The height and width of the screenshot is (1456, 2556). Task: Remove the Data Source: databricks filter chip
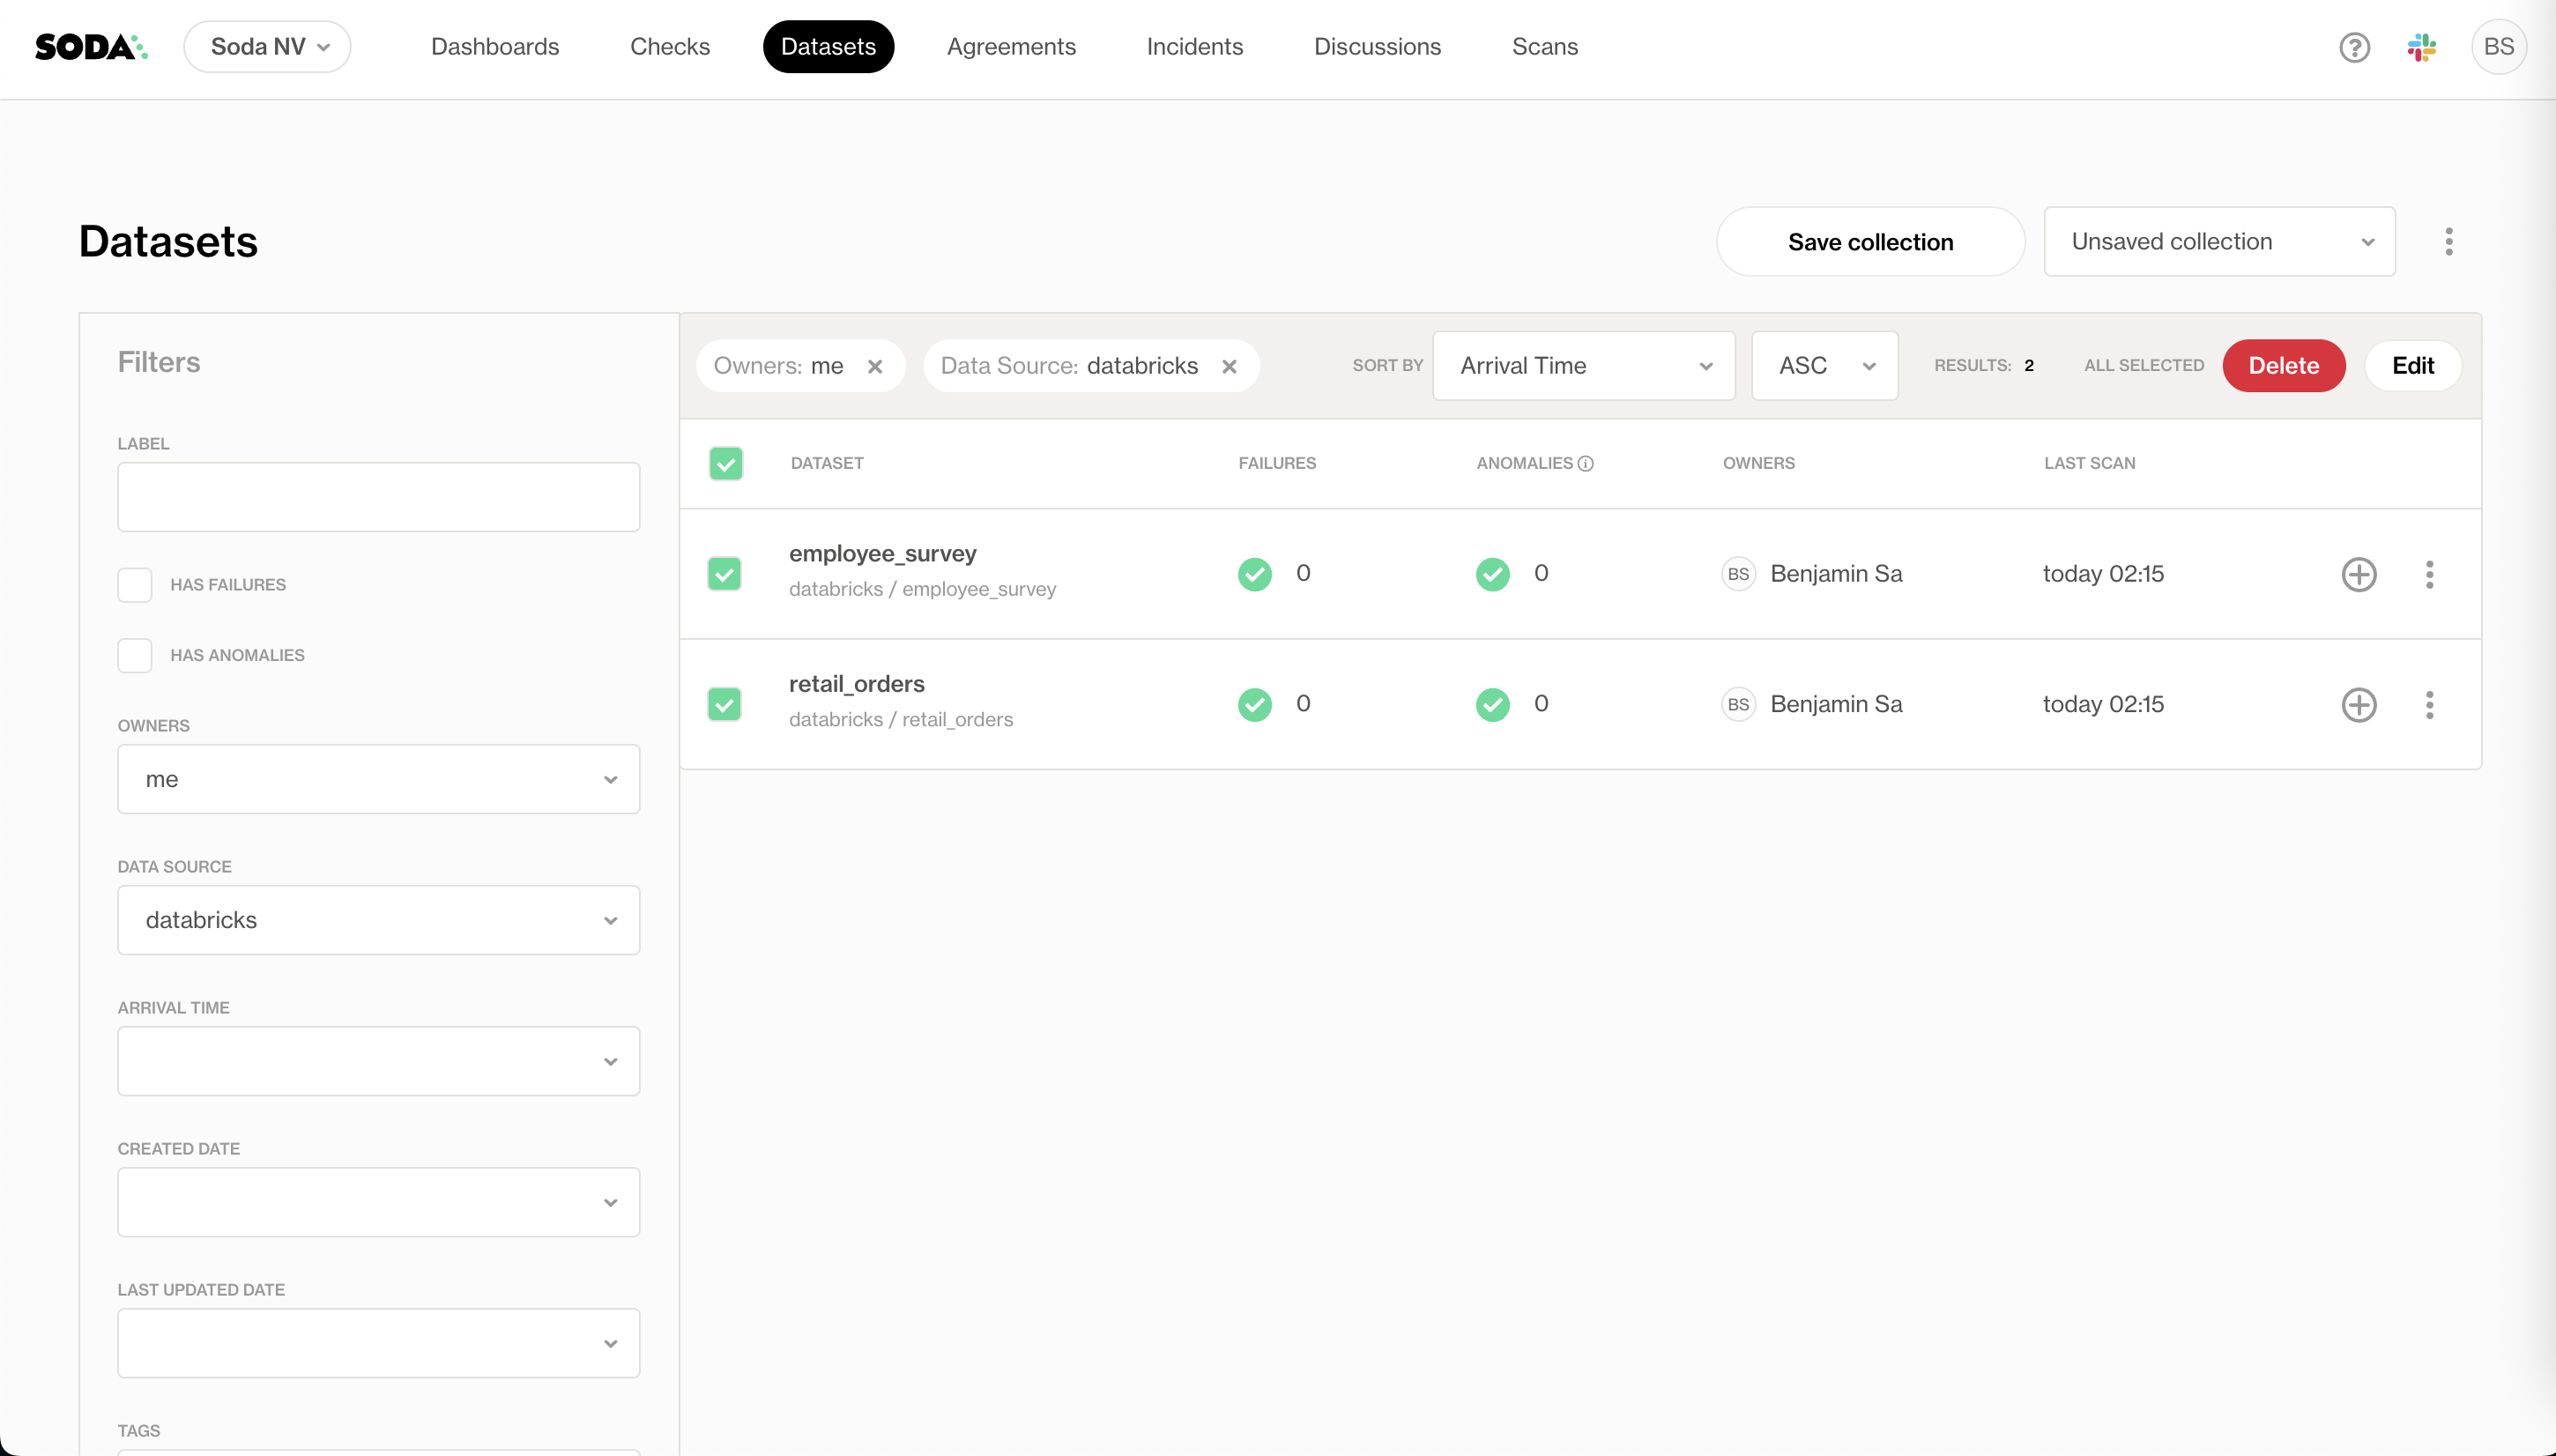1229,366
